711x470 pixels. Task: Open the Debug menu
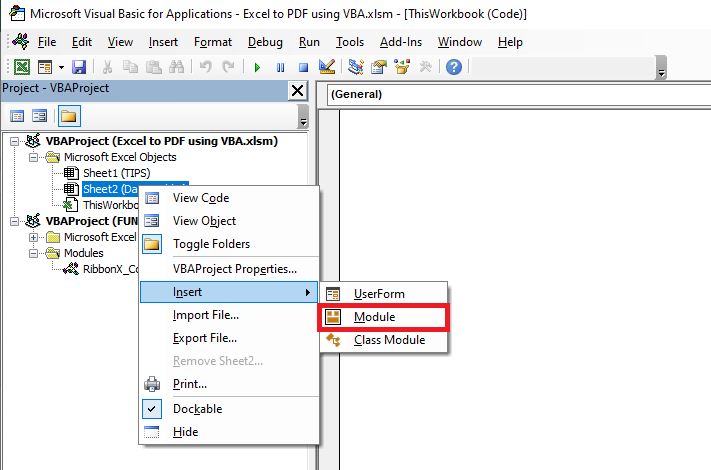click(x=265, y=42)
